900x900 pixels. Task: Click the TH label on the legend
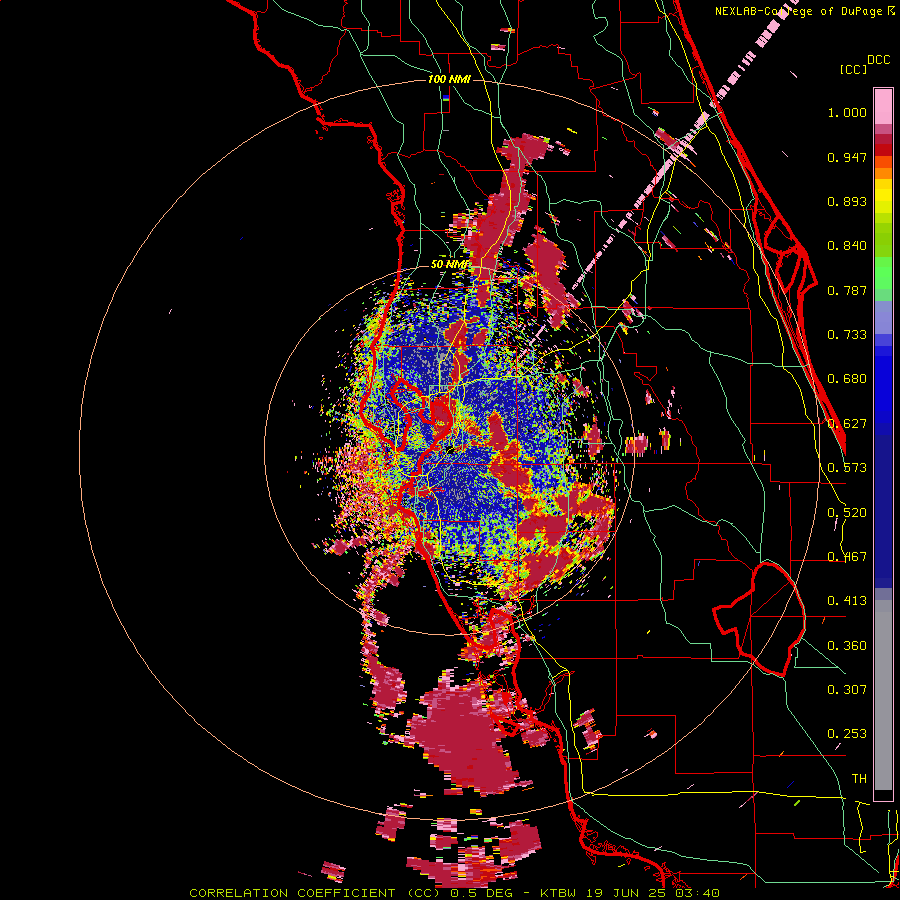(x=859, y=779)
